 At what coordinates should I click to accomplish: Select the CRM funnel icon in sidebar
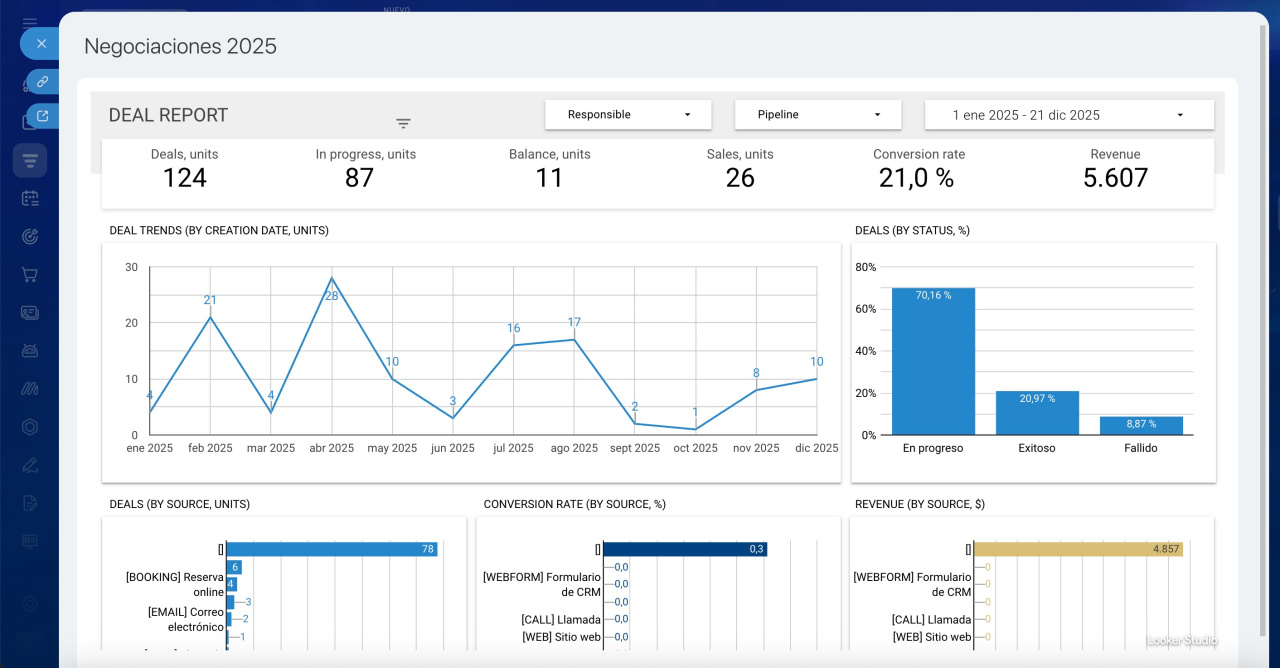(30, 160)
